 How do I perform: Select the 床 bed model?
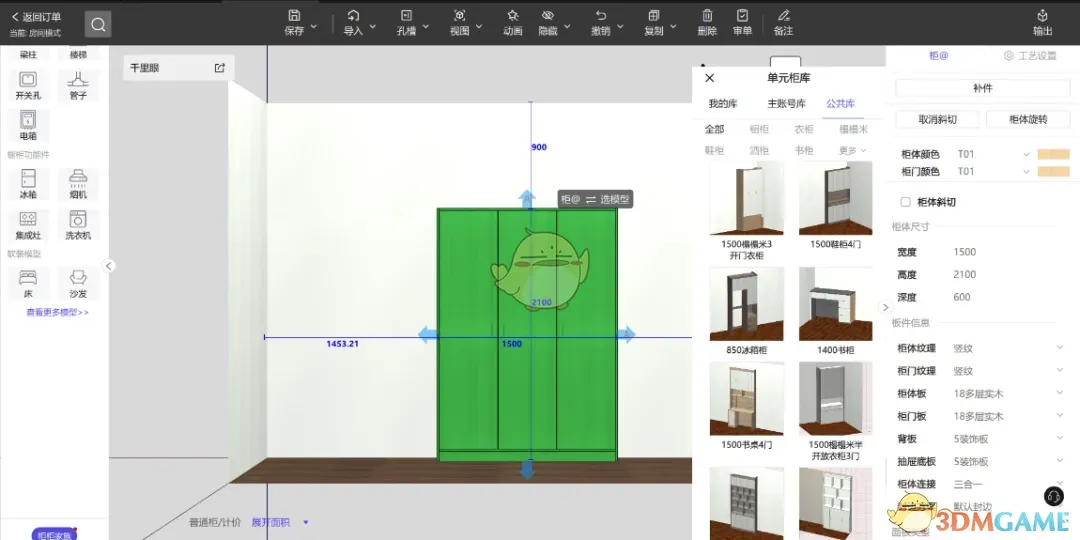pos(28,284)
